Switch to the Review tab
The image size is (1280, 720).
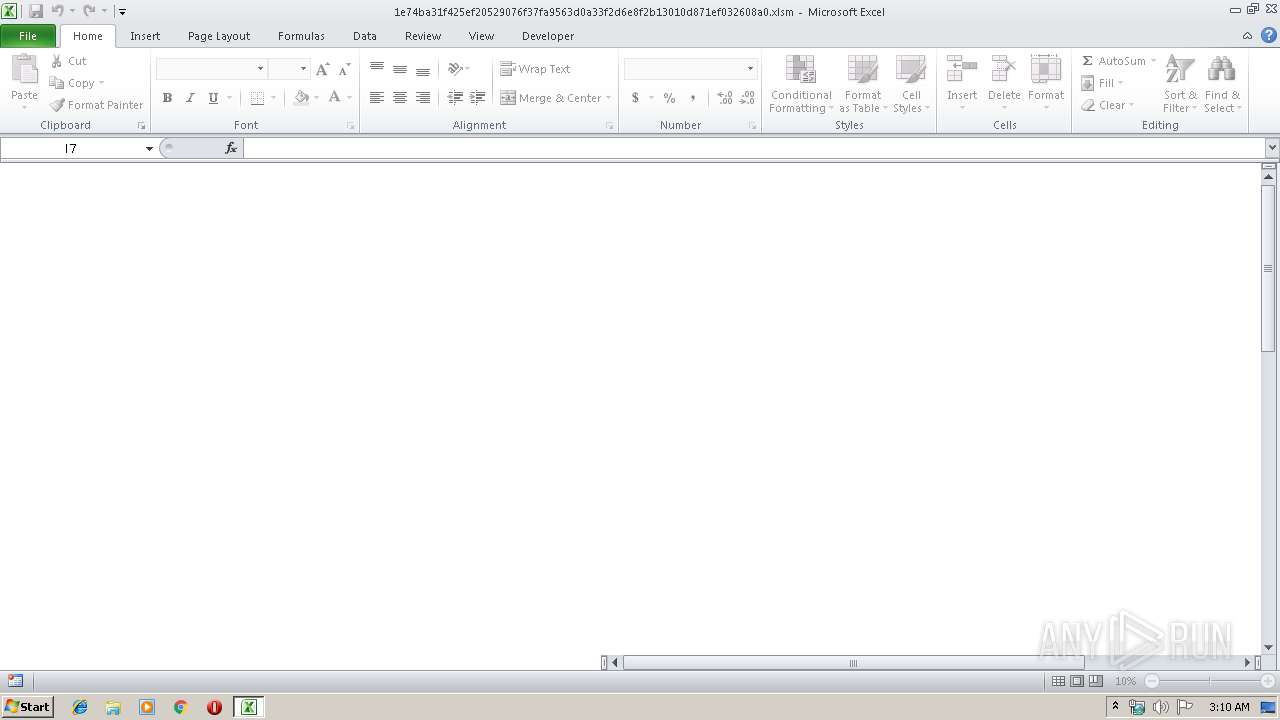(x=423, y=36)
